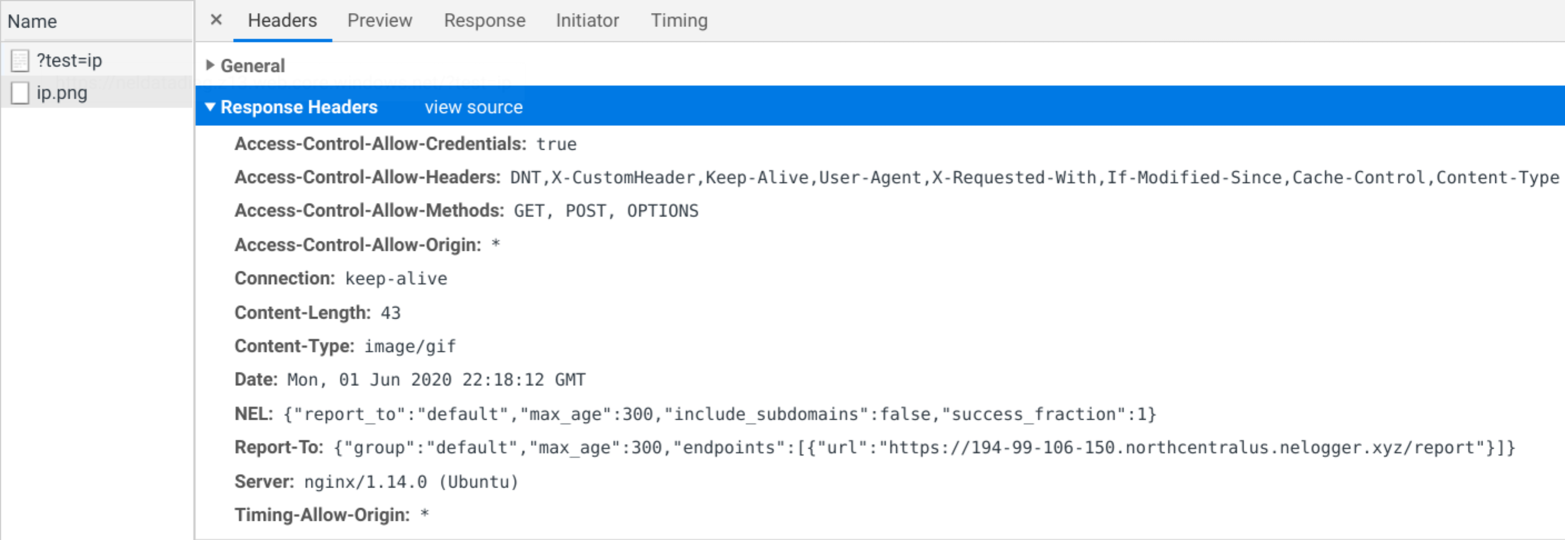The image size is (1565, 540).
Task: Click the file icon beside ip.png
Action: (x=20, y=93)
